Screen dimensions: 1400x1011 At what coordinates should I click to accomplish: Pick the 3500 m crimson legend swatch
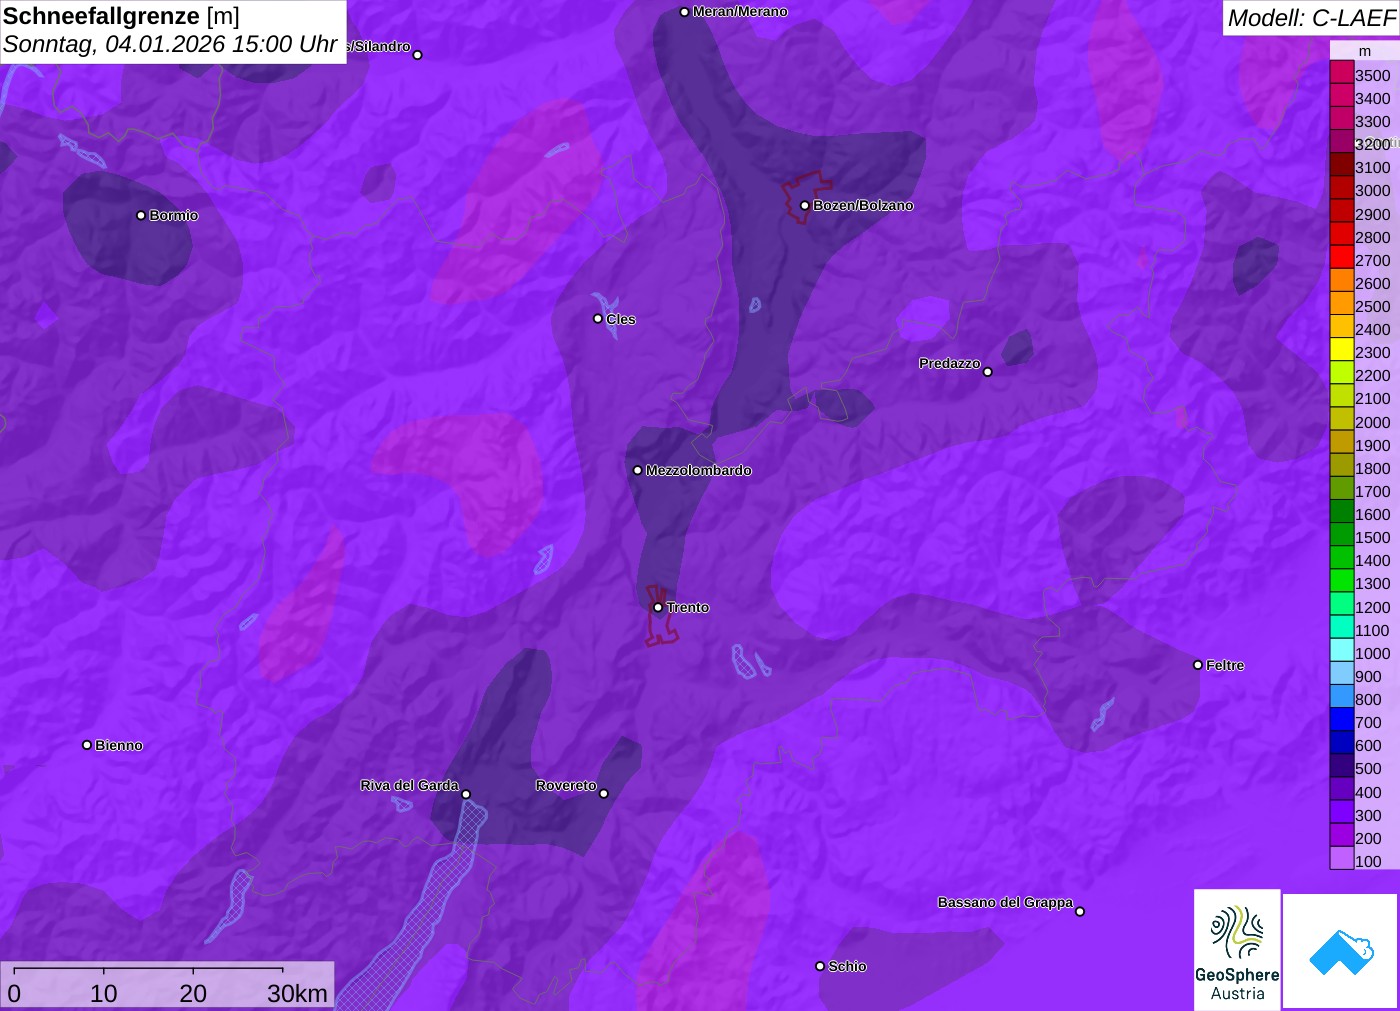pos(1341,72)
